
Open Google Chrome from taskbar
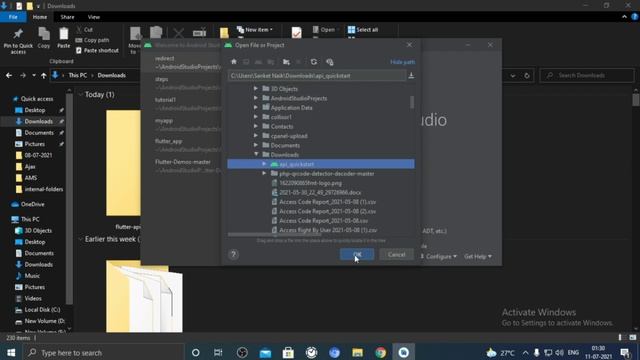[x=380, y=352]
